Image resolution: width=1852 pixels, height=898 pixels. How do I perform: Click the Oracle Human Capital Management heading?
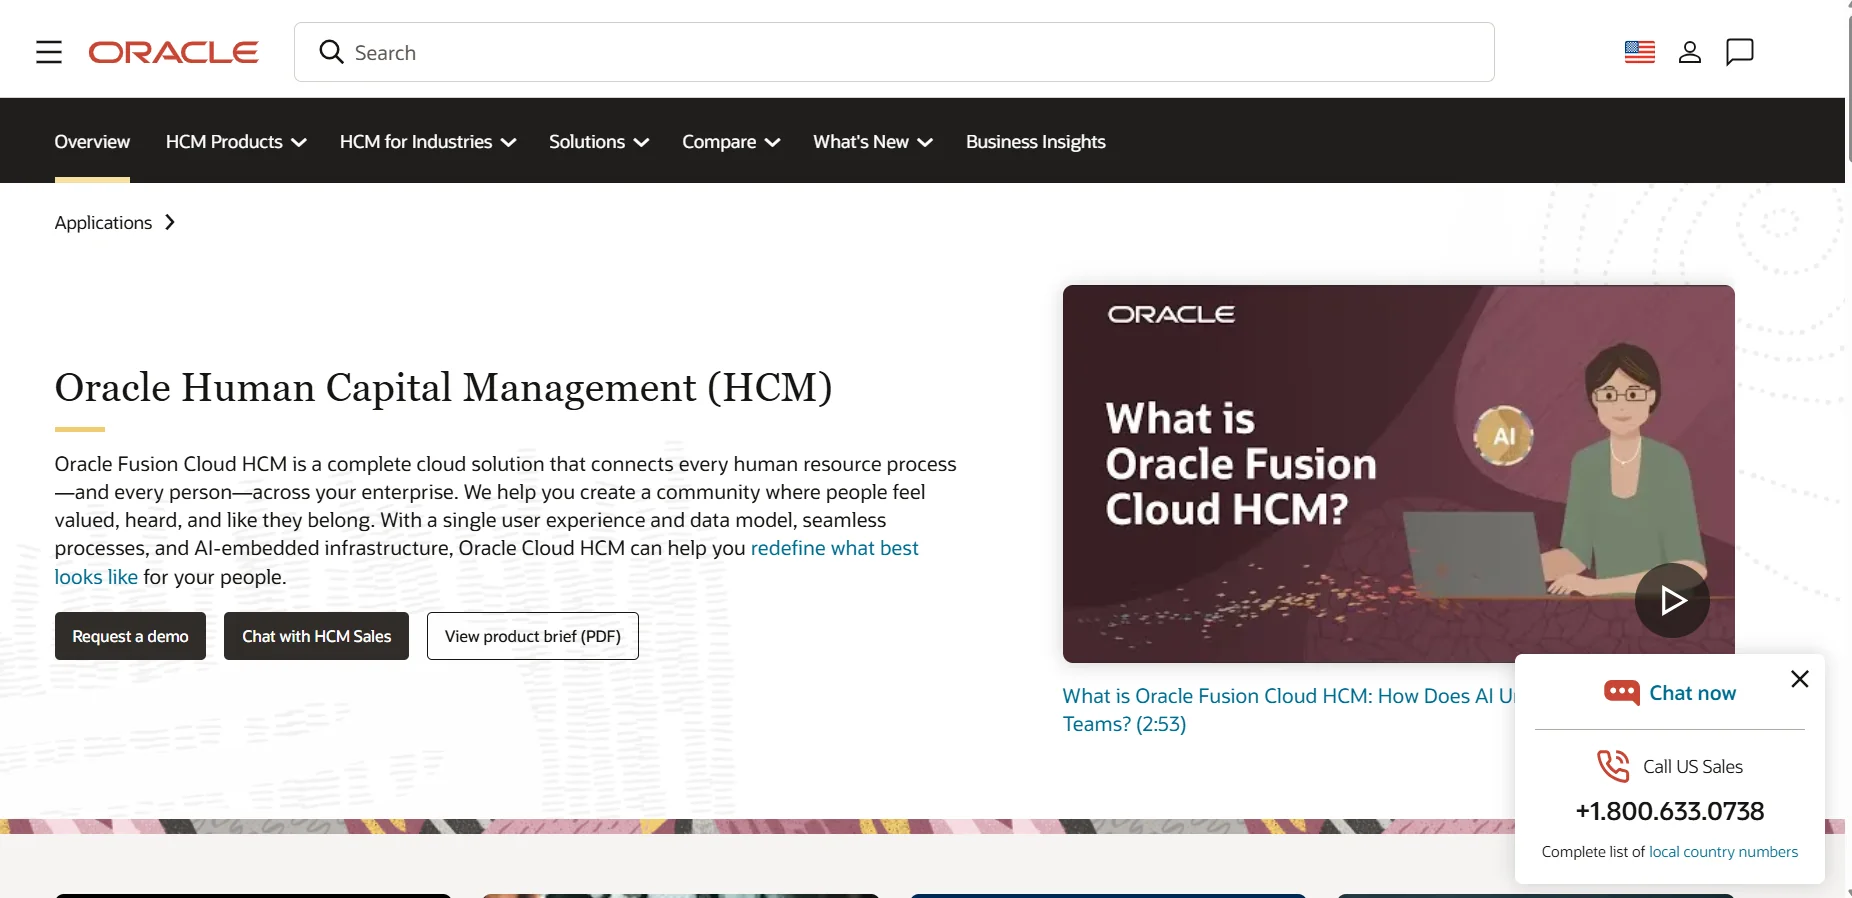(x=443, y=388)
